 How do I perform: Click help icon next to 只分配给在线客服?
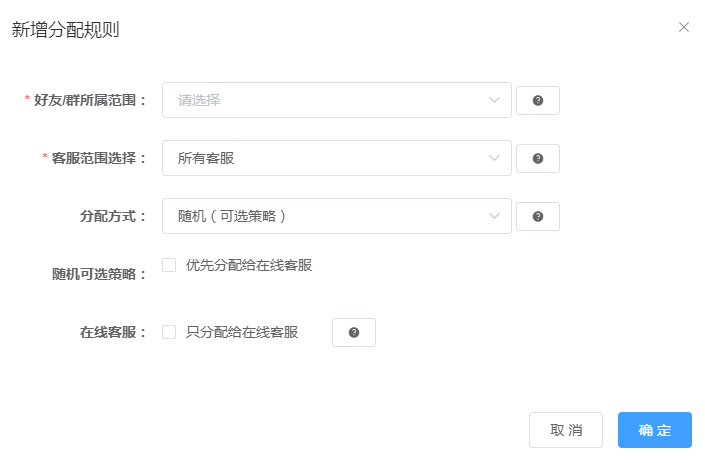coord(354,333)
